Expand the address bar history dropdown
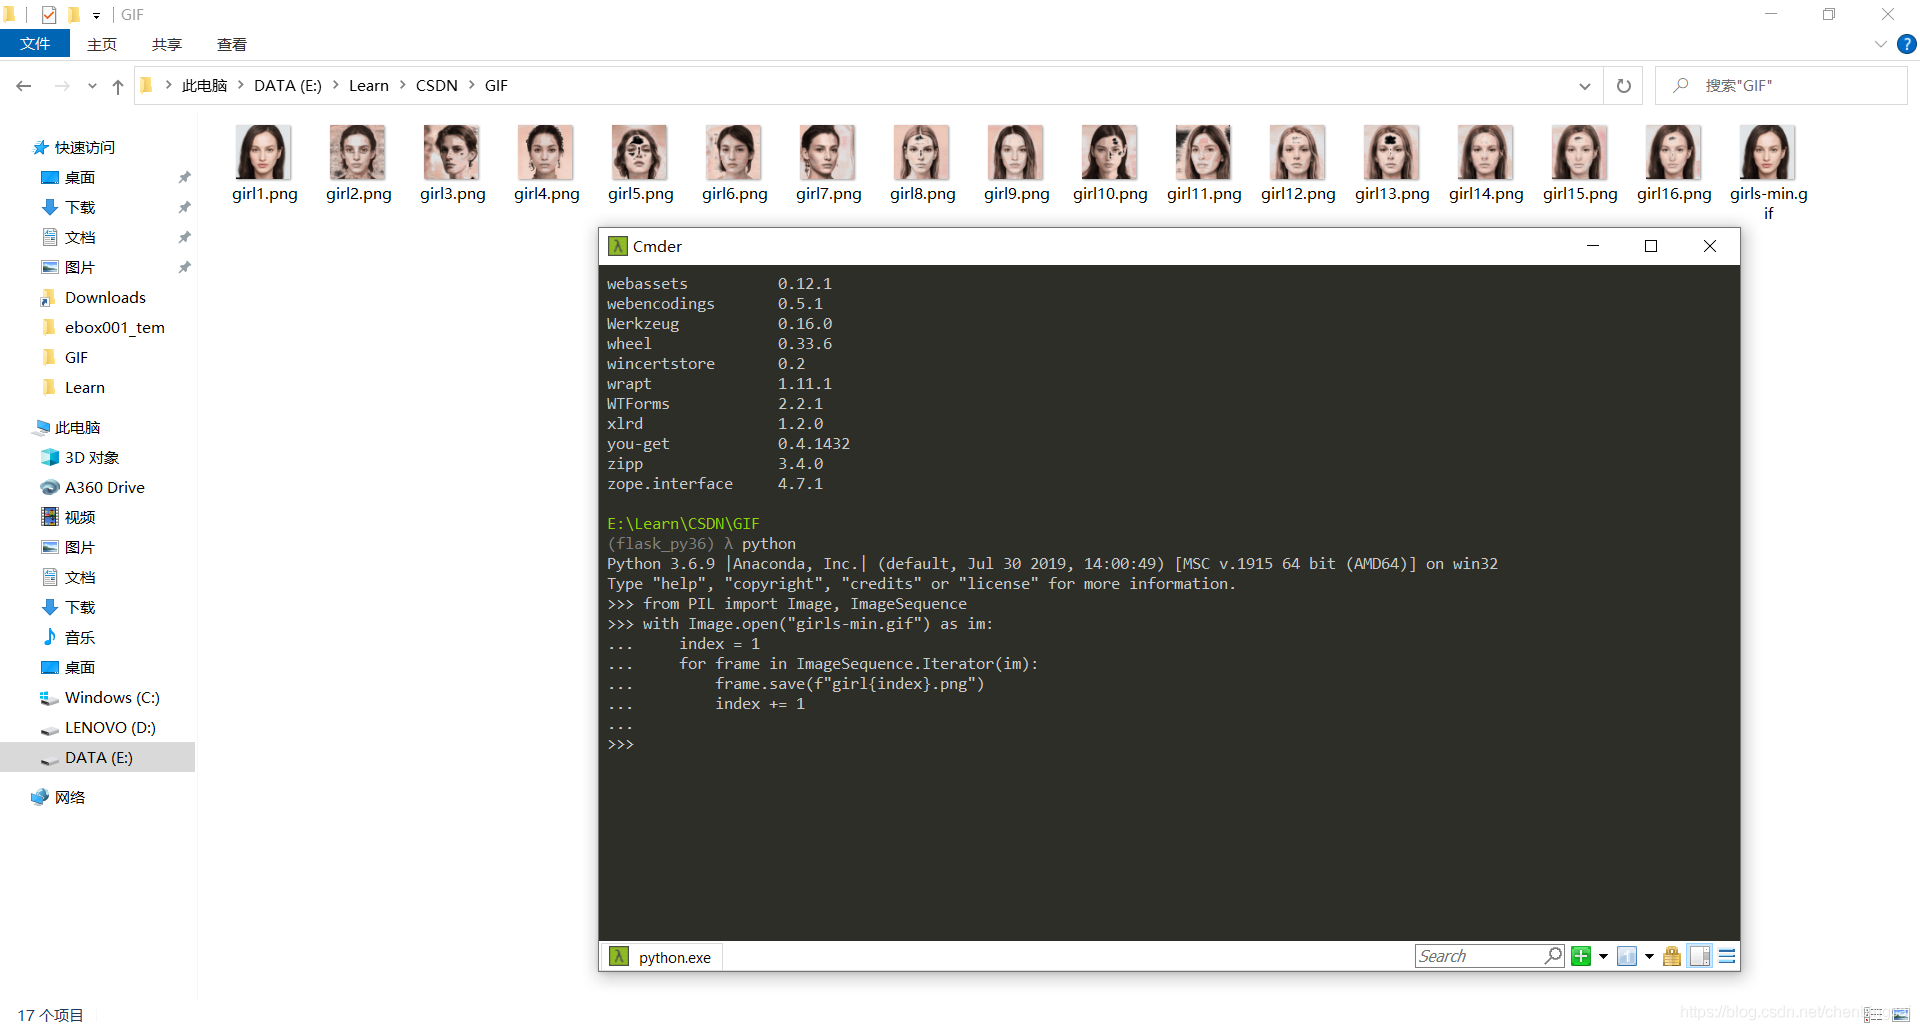 [1585, 87]
